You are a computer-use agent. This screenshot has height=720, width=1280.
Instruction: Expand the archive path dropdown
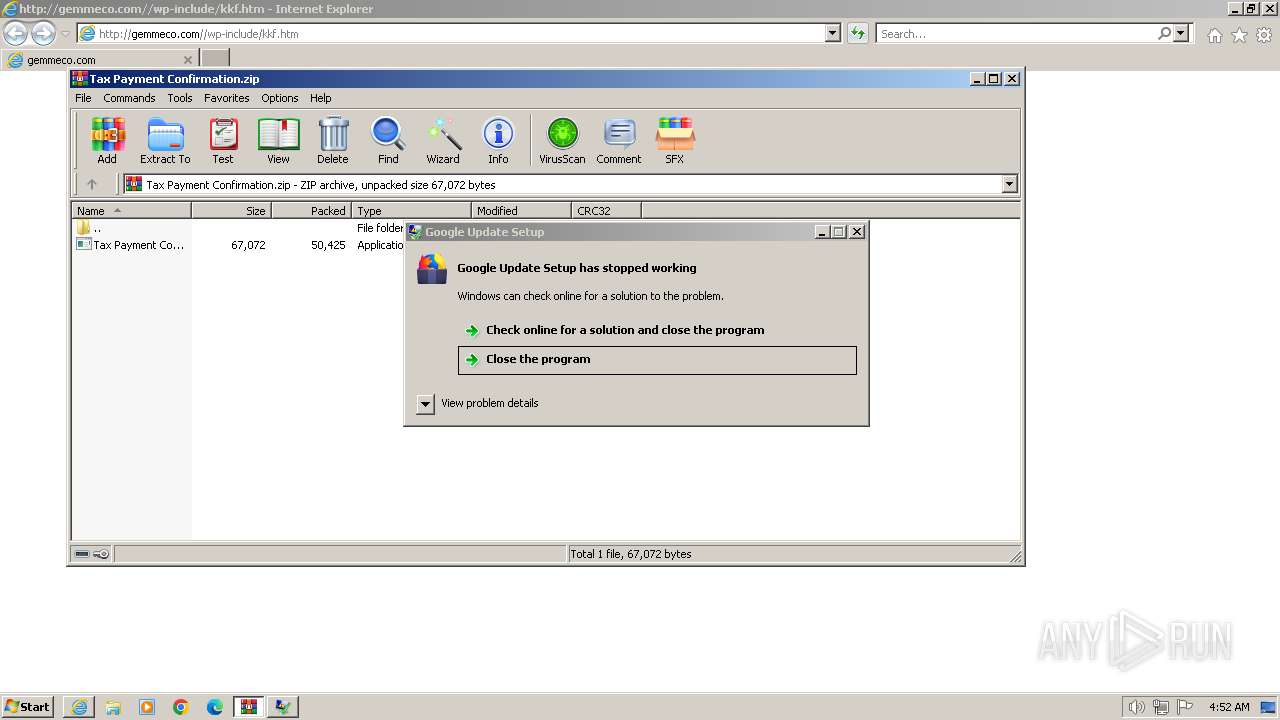tap(1009, 184)
